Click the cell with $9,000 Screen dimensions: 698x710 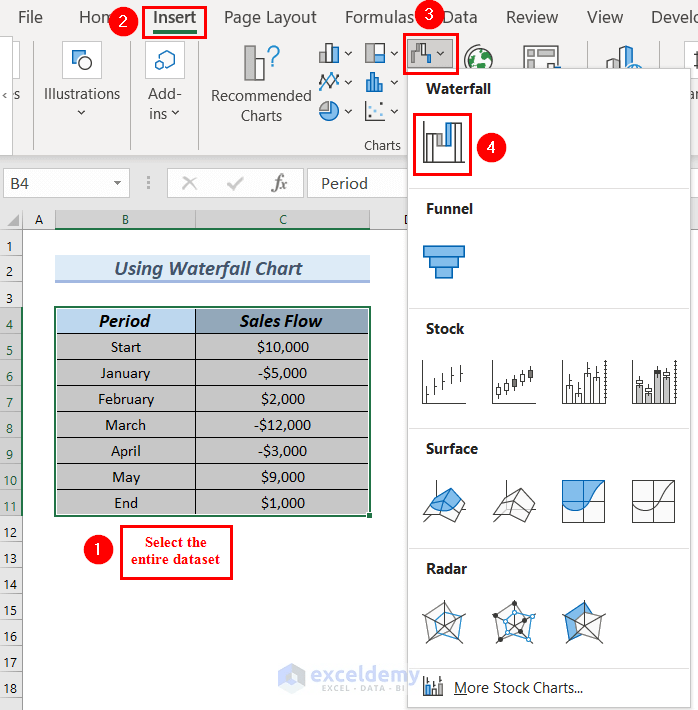[282, 477]
